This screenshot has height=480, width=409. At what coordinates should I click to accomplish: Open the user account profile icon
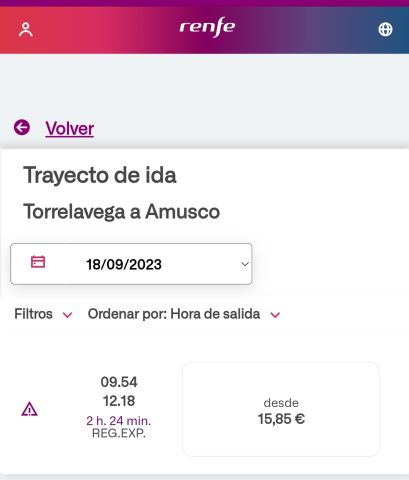pos(26,29)
